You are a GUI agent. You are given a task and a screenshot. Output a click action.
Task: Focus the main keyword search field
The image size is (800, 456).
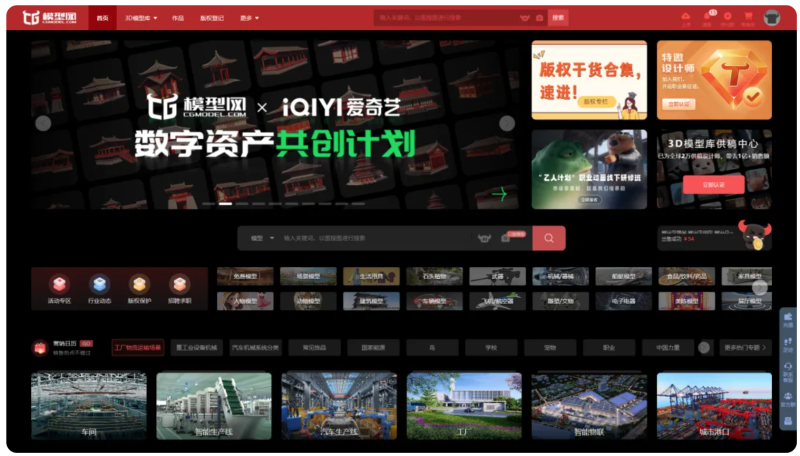375,238
